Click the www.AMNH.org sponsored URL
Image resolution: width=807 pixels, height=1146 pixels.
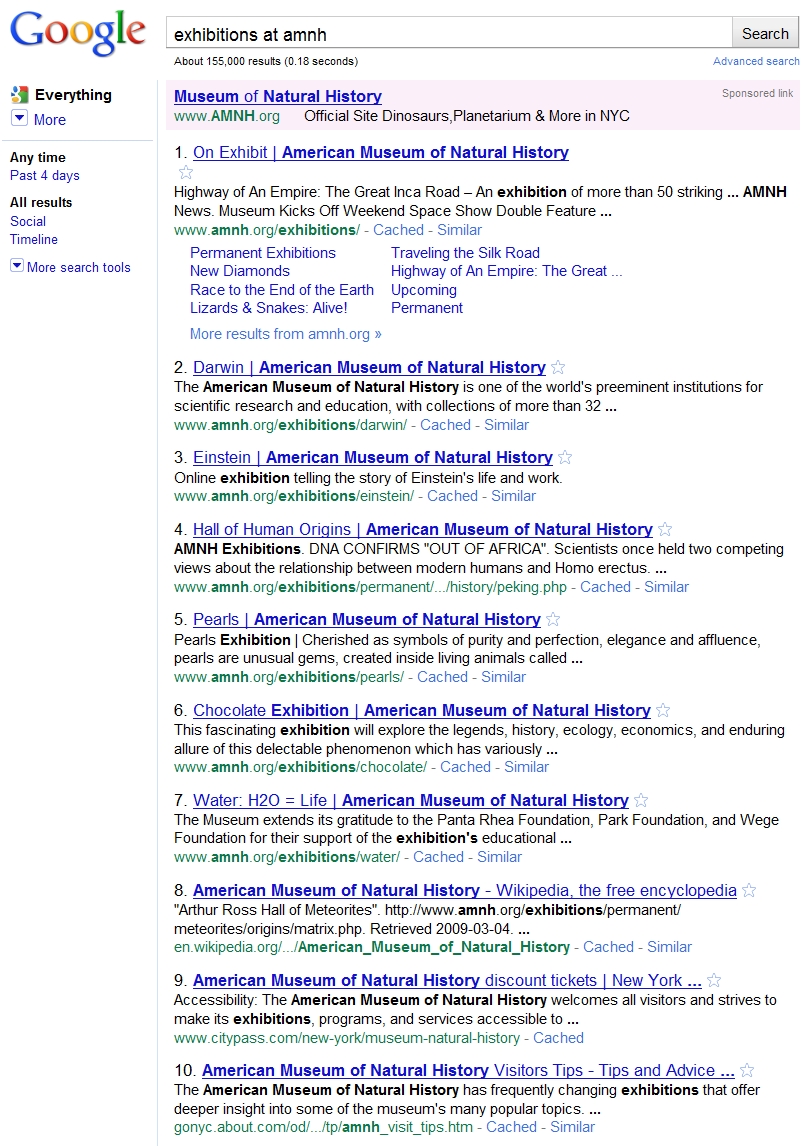click(227, 115)
